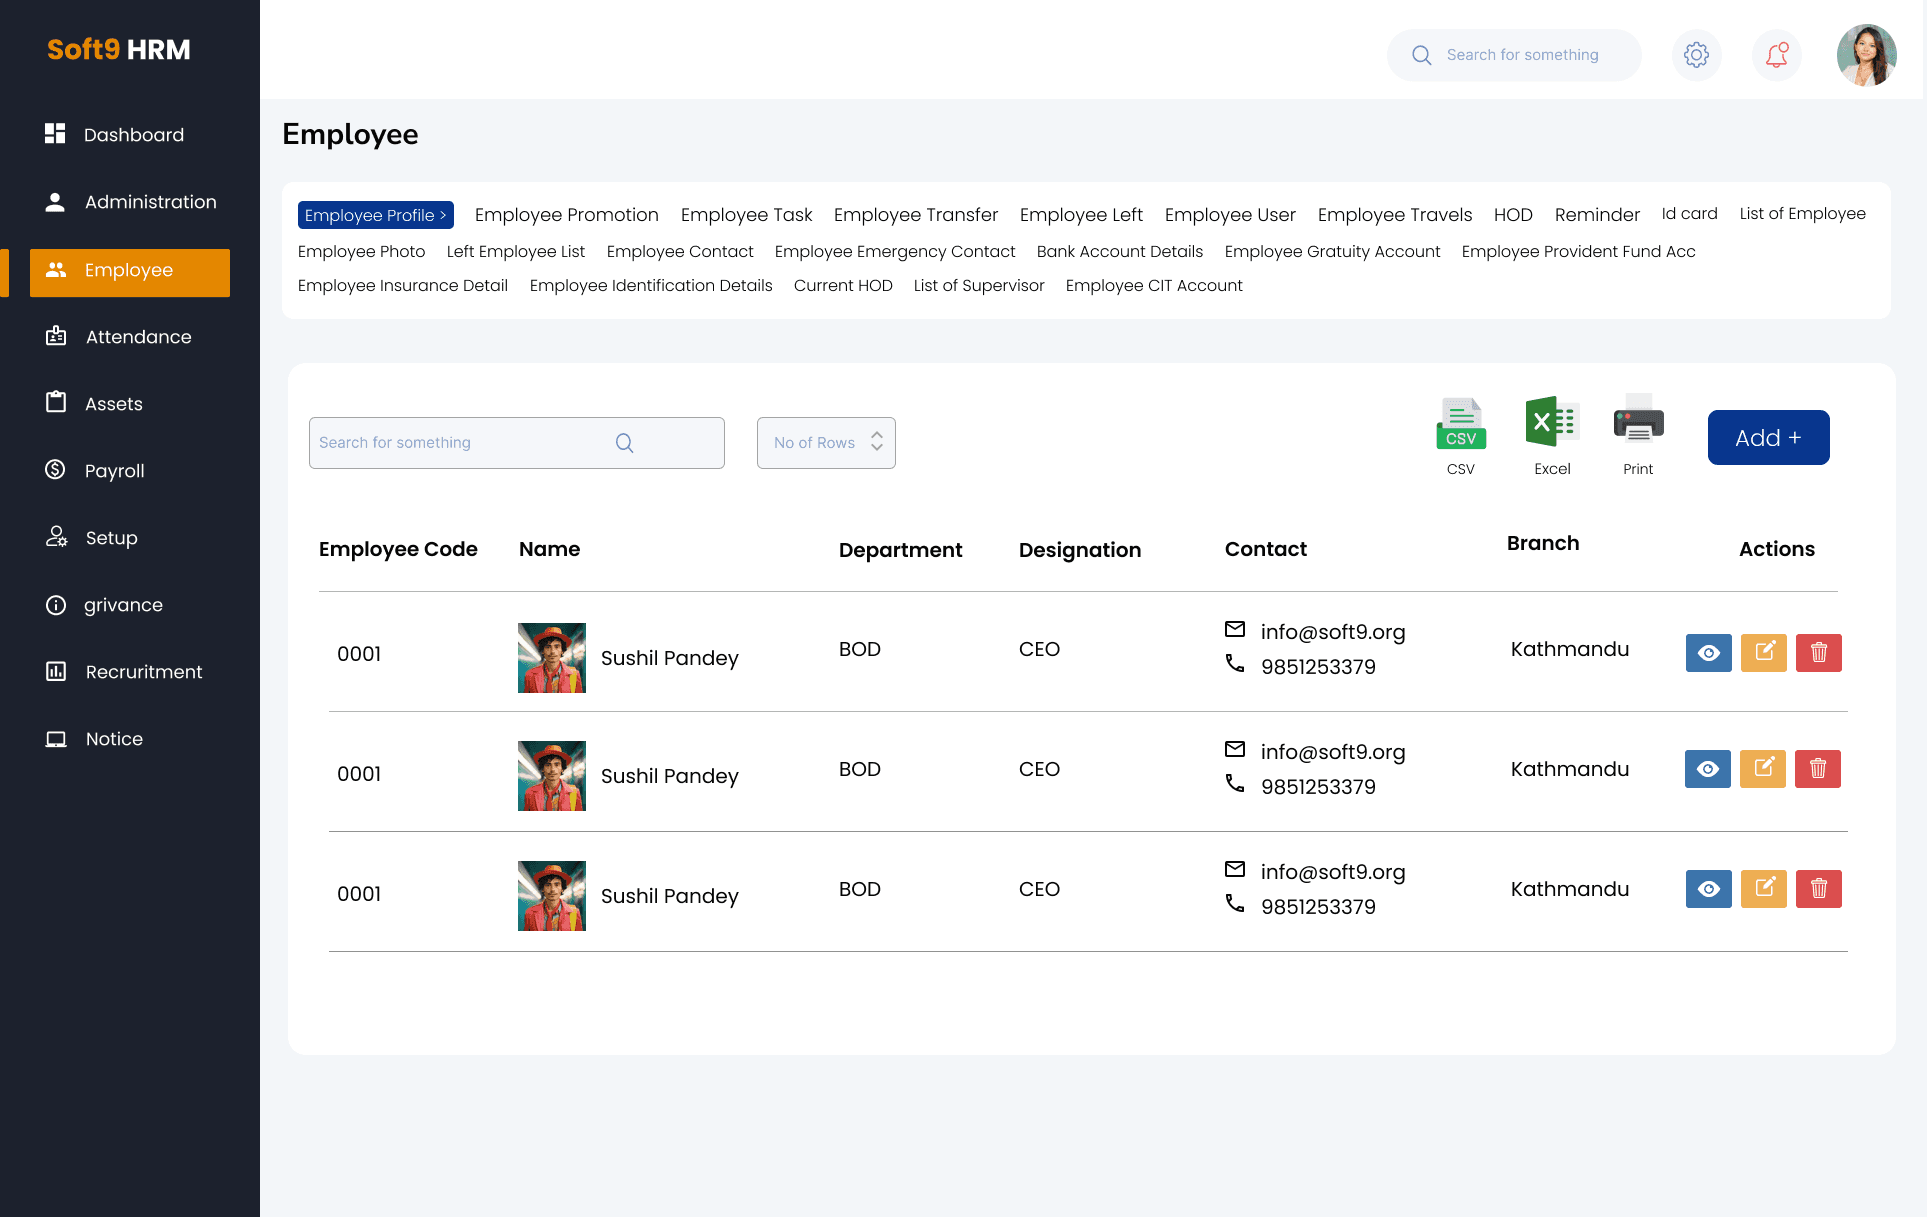This screenshot has width=1927, height=1217.
Task: Click the Designation column header
Action: (x=1080, y=550)
